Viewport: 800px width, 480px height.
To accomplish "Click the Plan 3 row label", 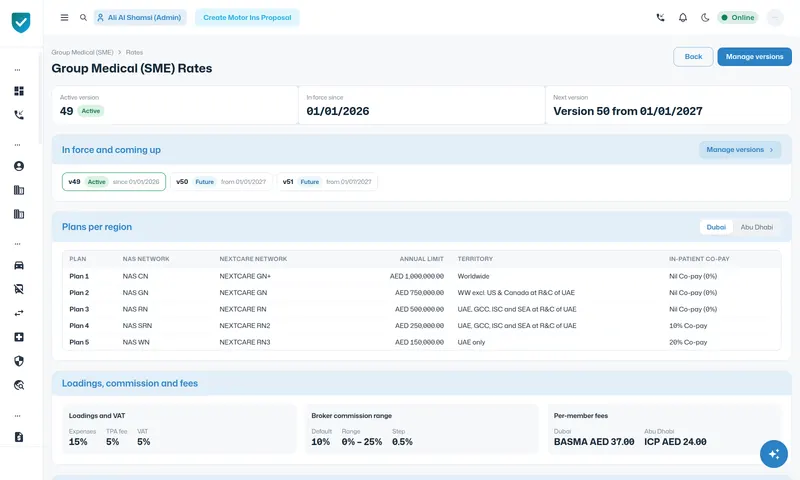I will pos(79,309).
